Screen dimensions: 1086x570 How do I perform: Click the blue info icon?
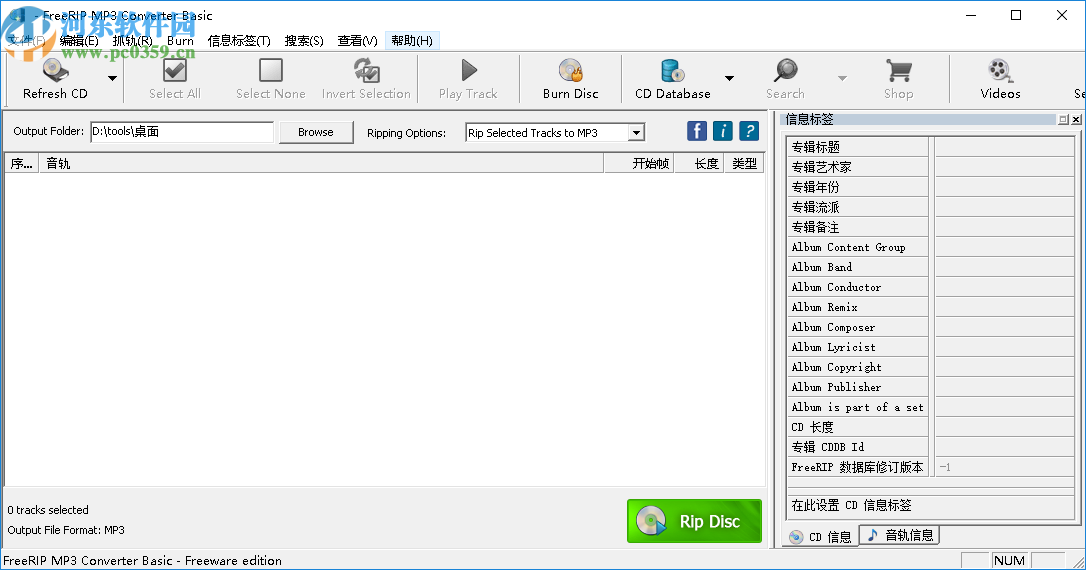coord(722,131)
